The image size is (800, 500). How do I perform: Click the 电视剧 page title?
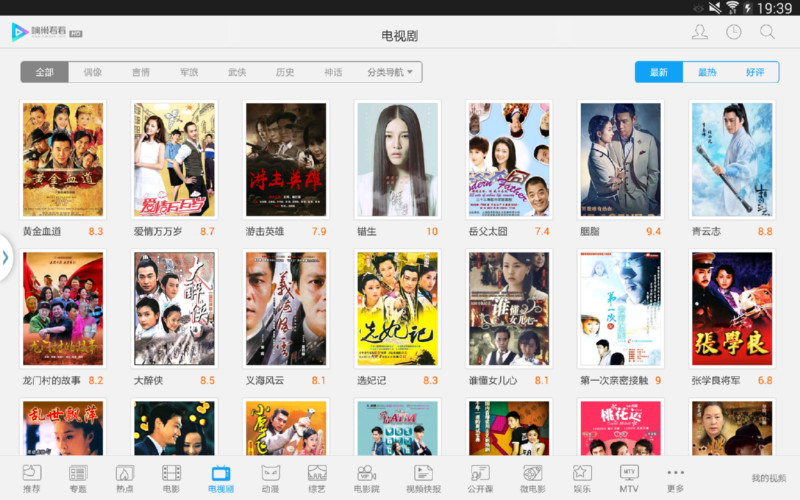pos(399,36)
